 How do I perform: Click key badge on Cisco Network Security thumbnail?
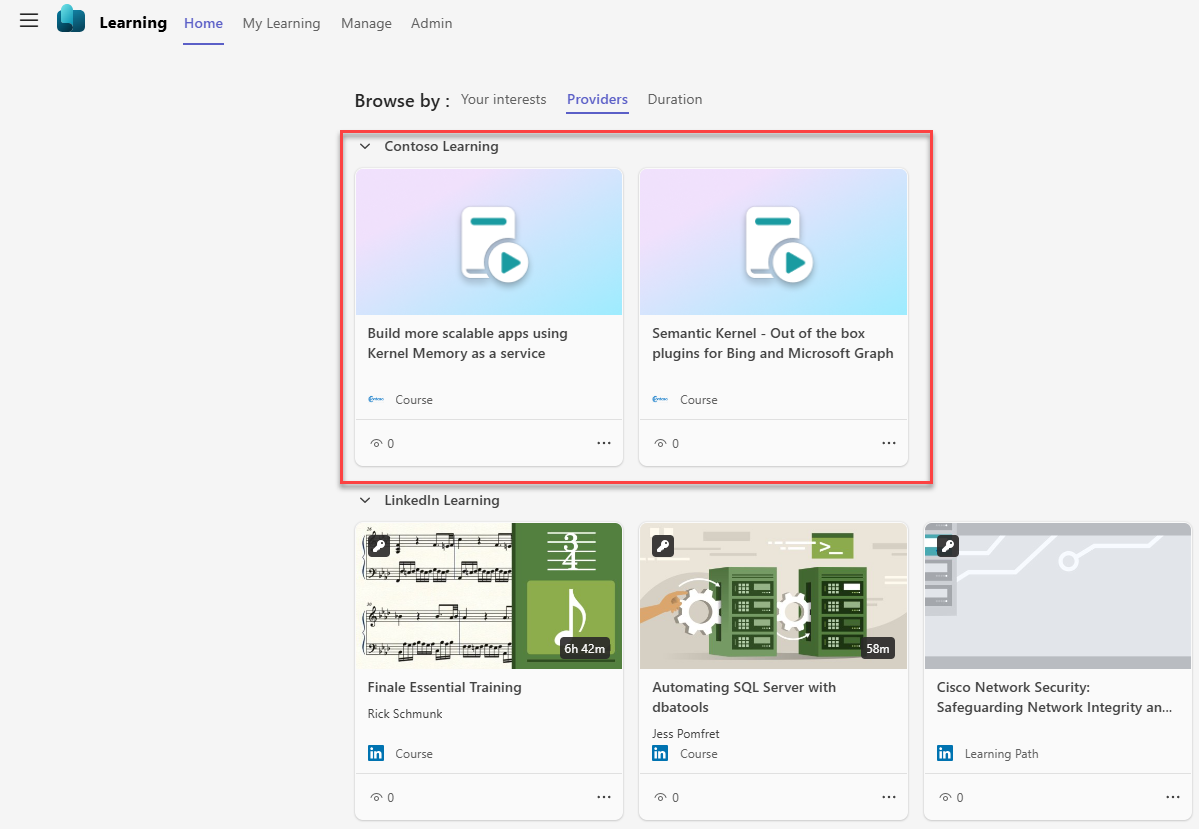pyautogui.click(x=948, y=546)
